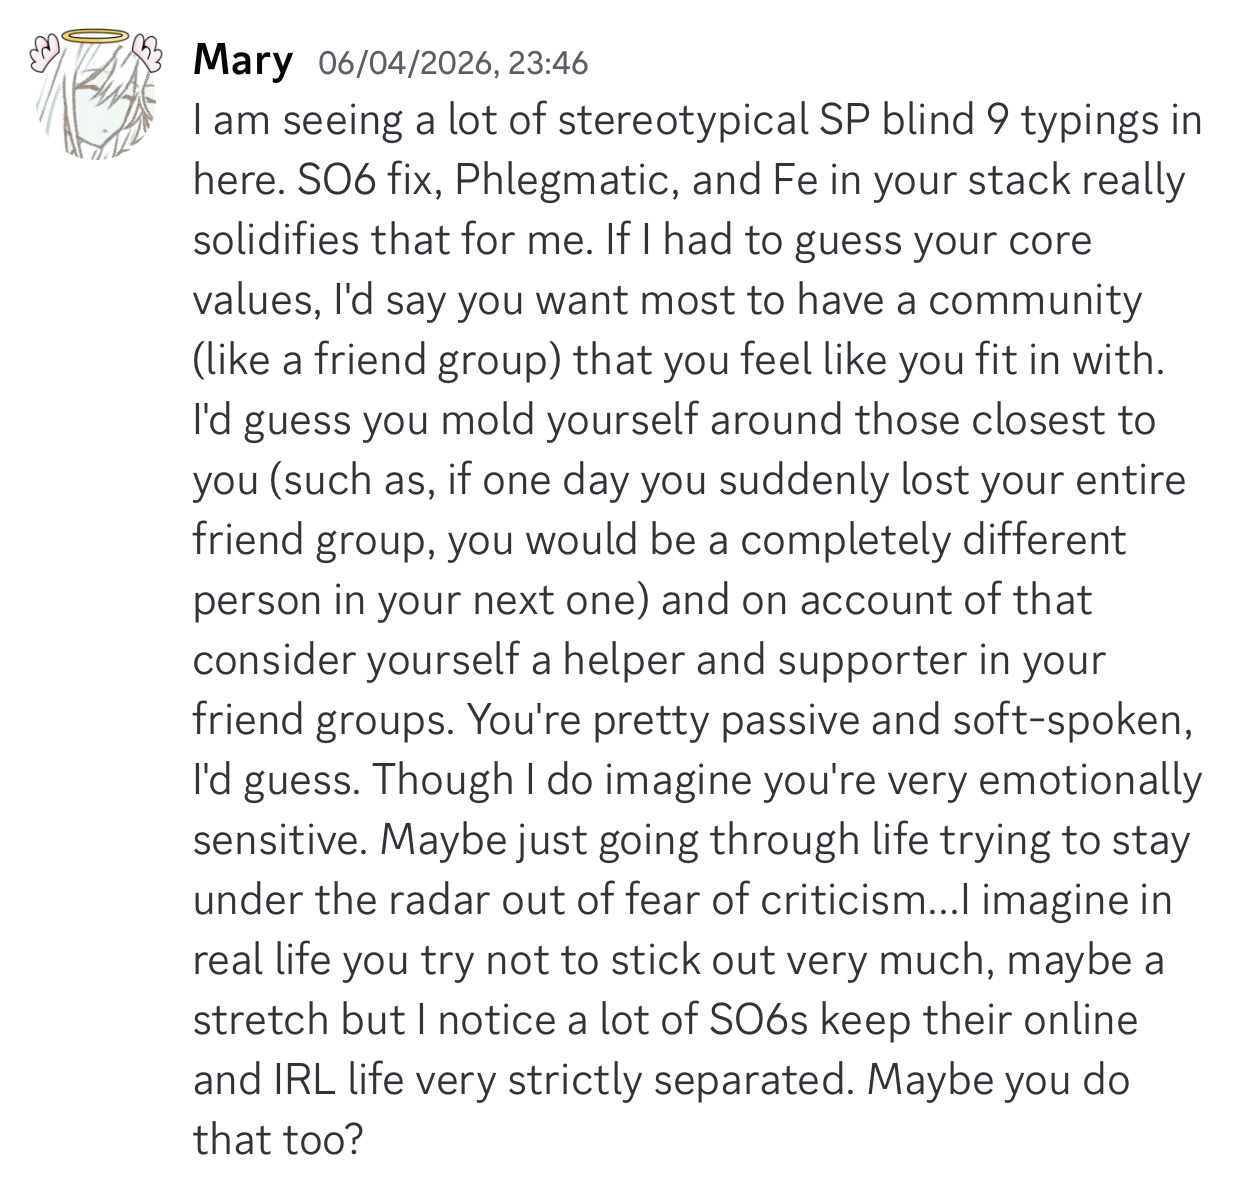
Task: Click the word 'IRL' in the message
Action: (x=293, y=1080)
